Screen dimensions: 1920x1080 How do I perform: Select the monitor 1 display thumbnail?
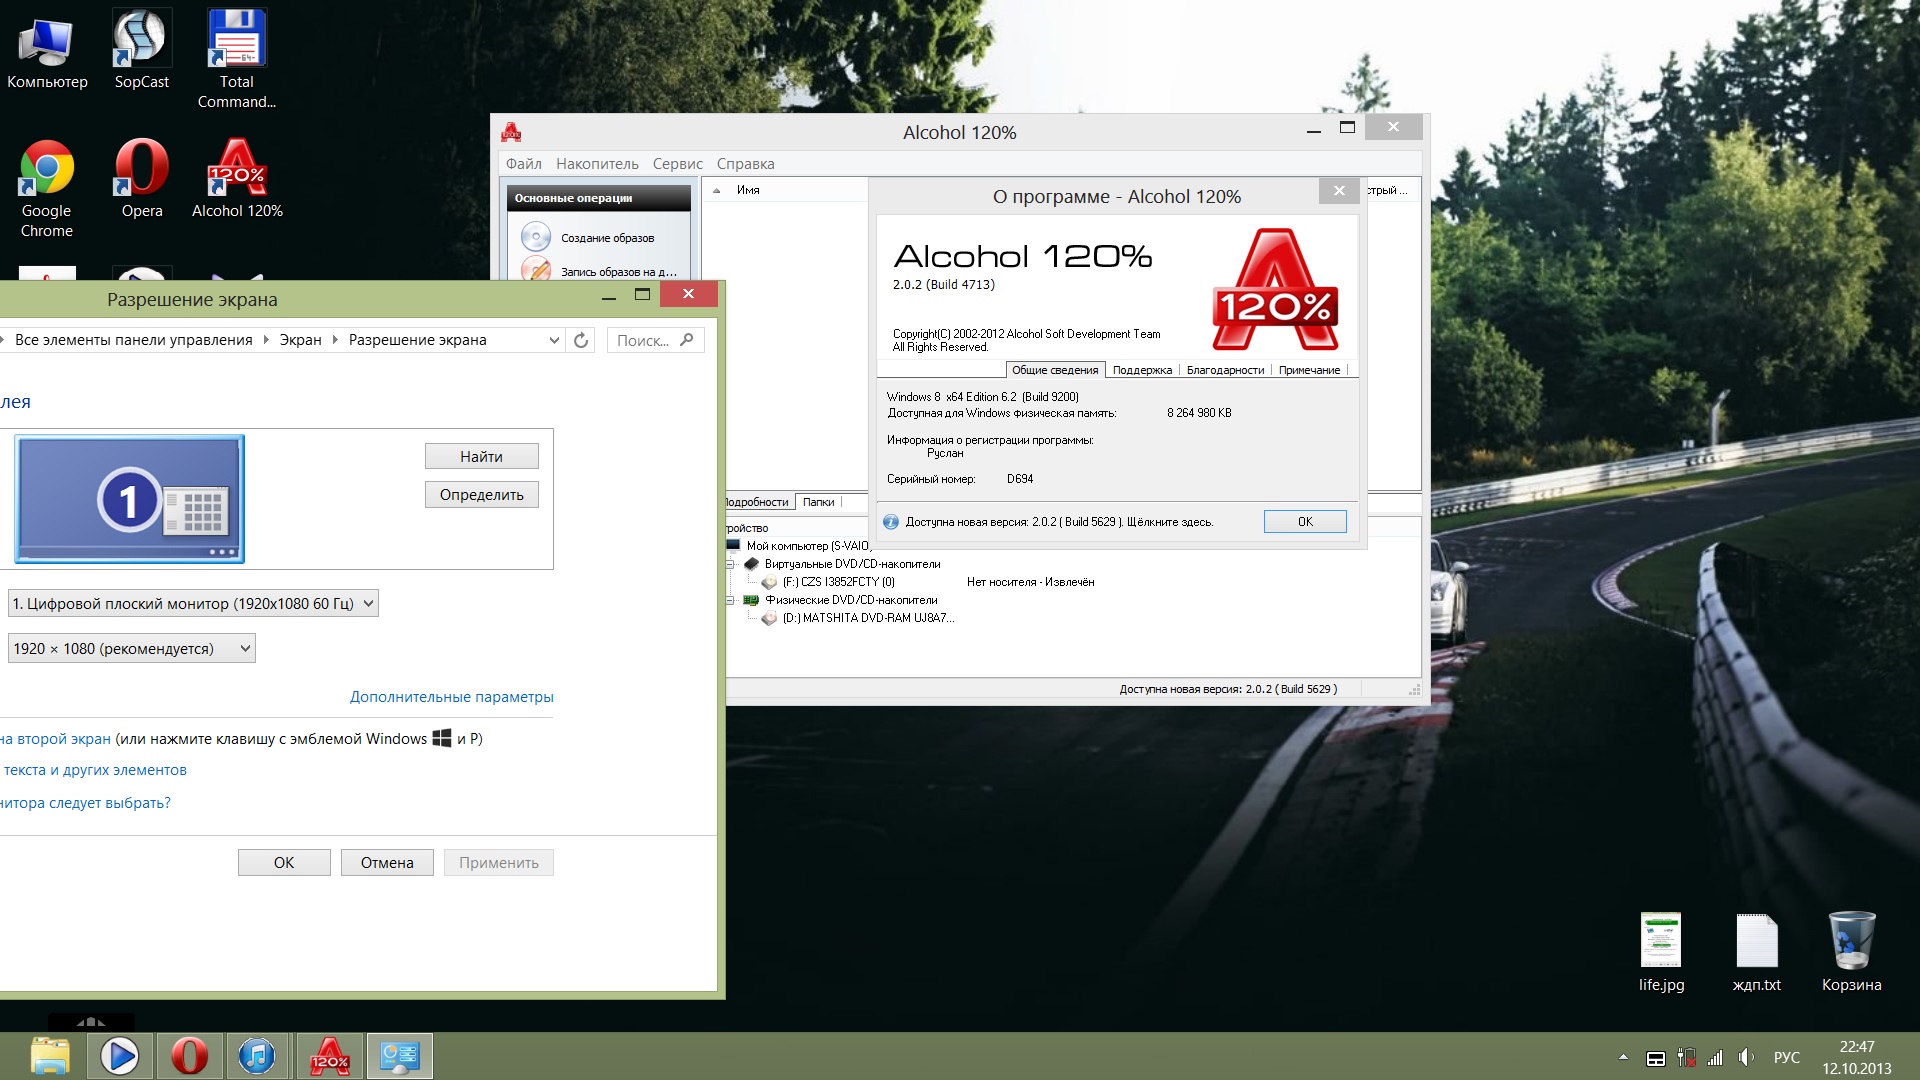click(x=129, y=499)
